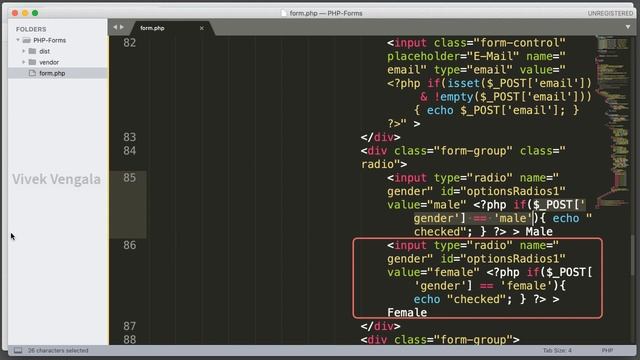Screen dimensions: 640x360
Task: Open the vendor folder
Action: pyautogui.click(x=49, y=62)
